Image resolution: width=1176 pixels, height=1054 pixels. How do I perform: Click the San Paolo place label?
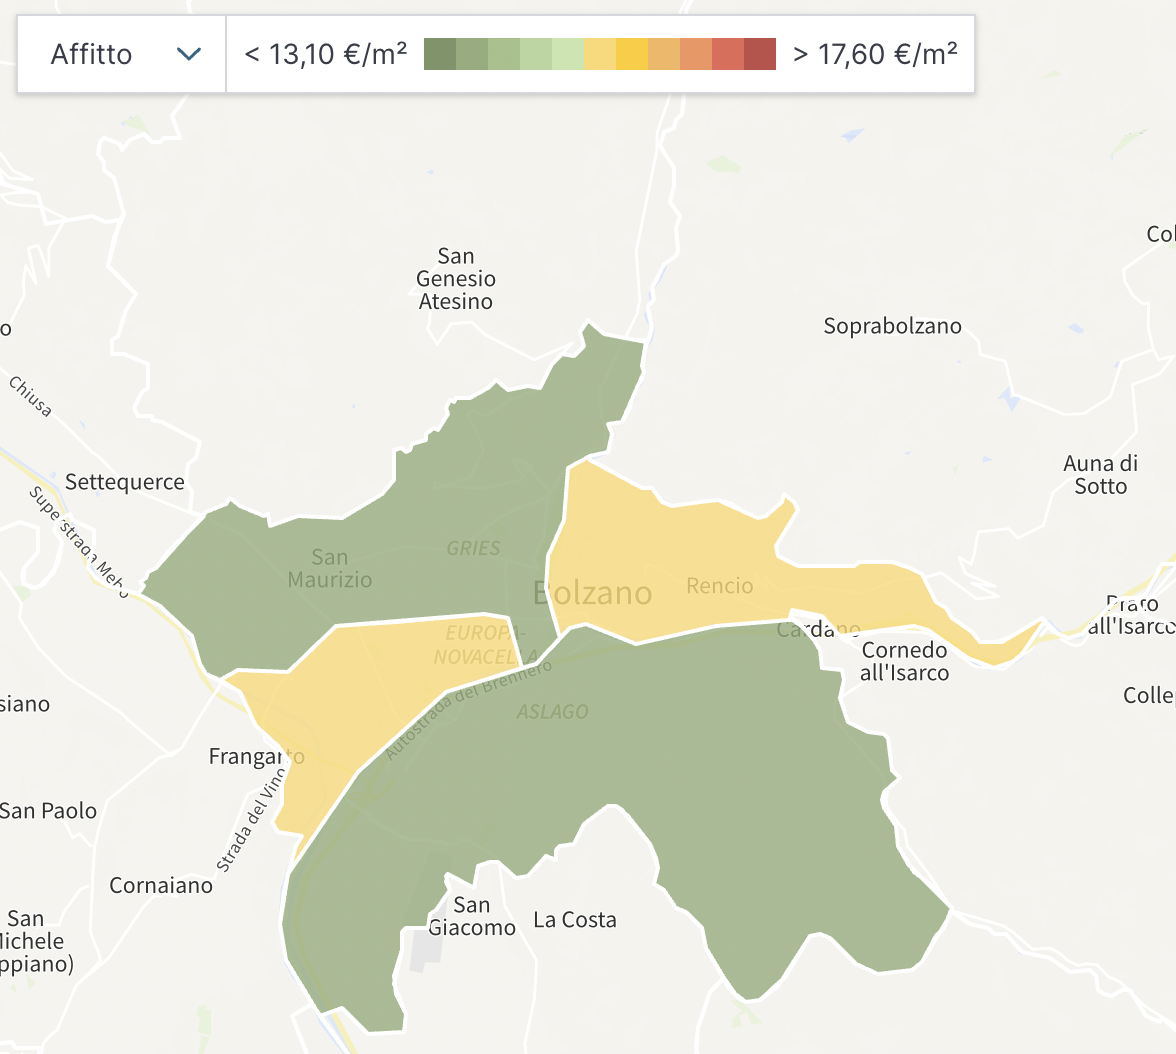click(48, 810)
